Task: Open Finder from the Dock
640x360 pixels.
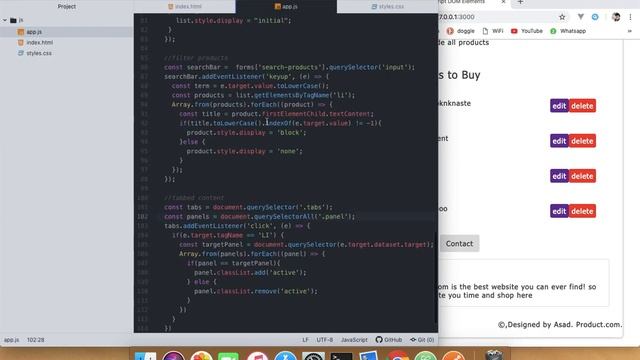Action: pyautogui.click(x=145, y=356)
